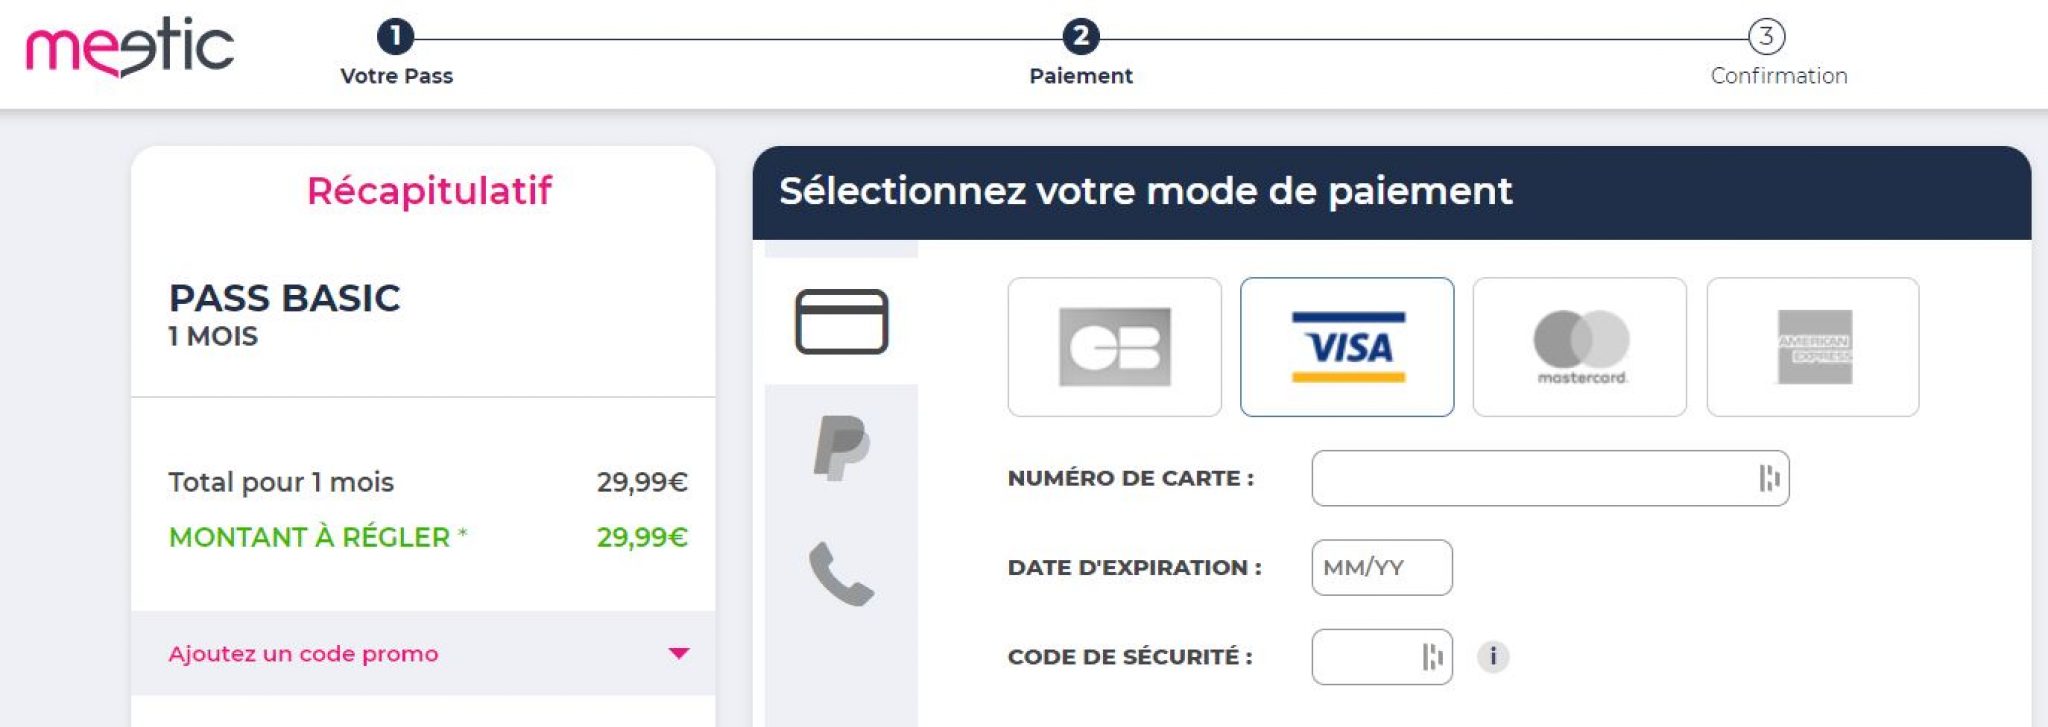
Task: Click the pink promo dropdown arrow
Action: tap(679, 654)
